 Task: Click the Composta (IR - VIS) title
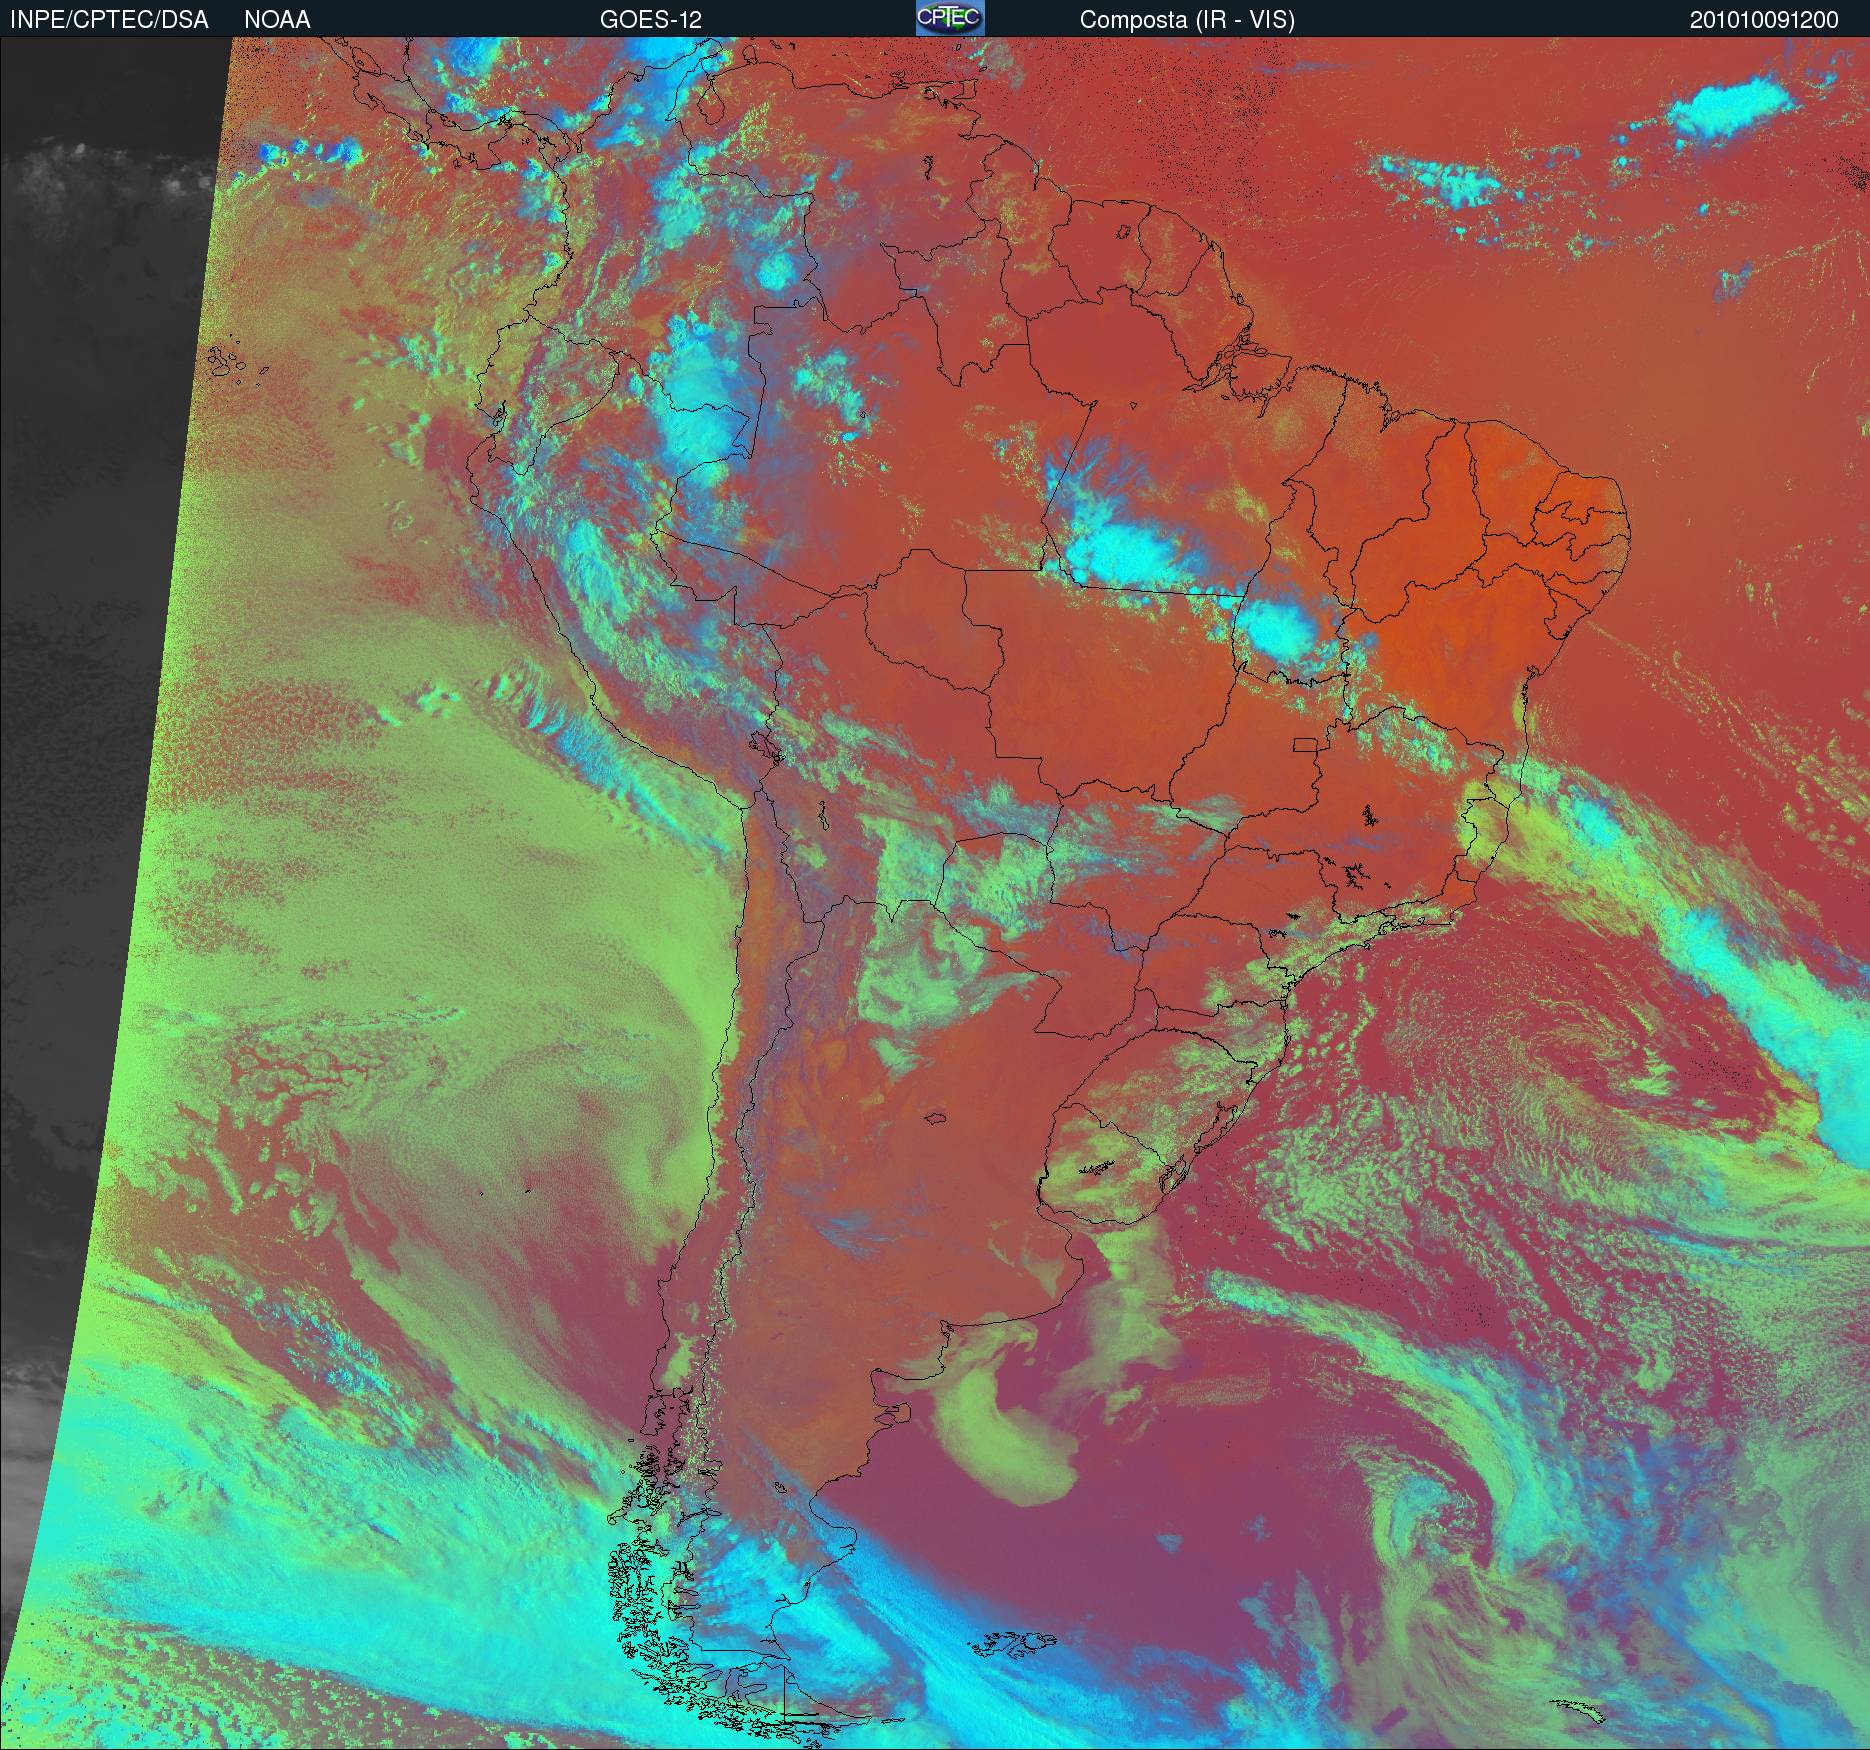pos(1187,20)
